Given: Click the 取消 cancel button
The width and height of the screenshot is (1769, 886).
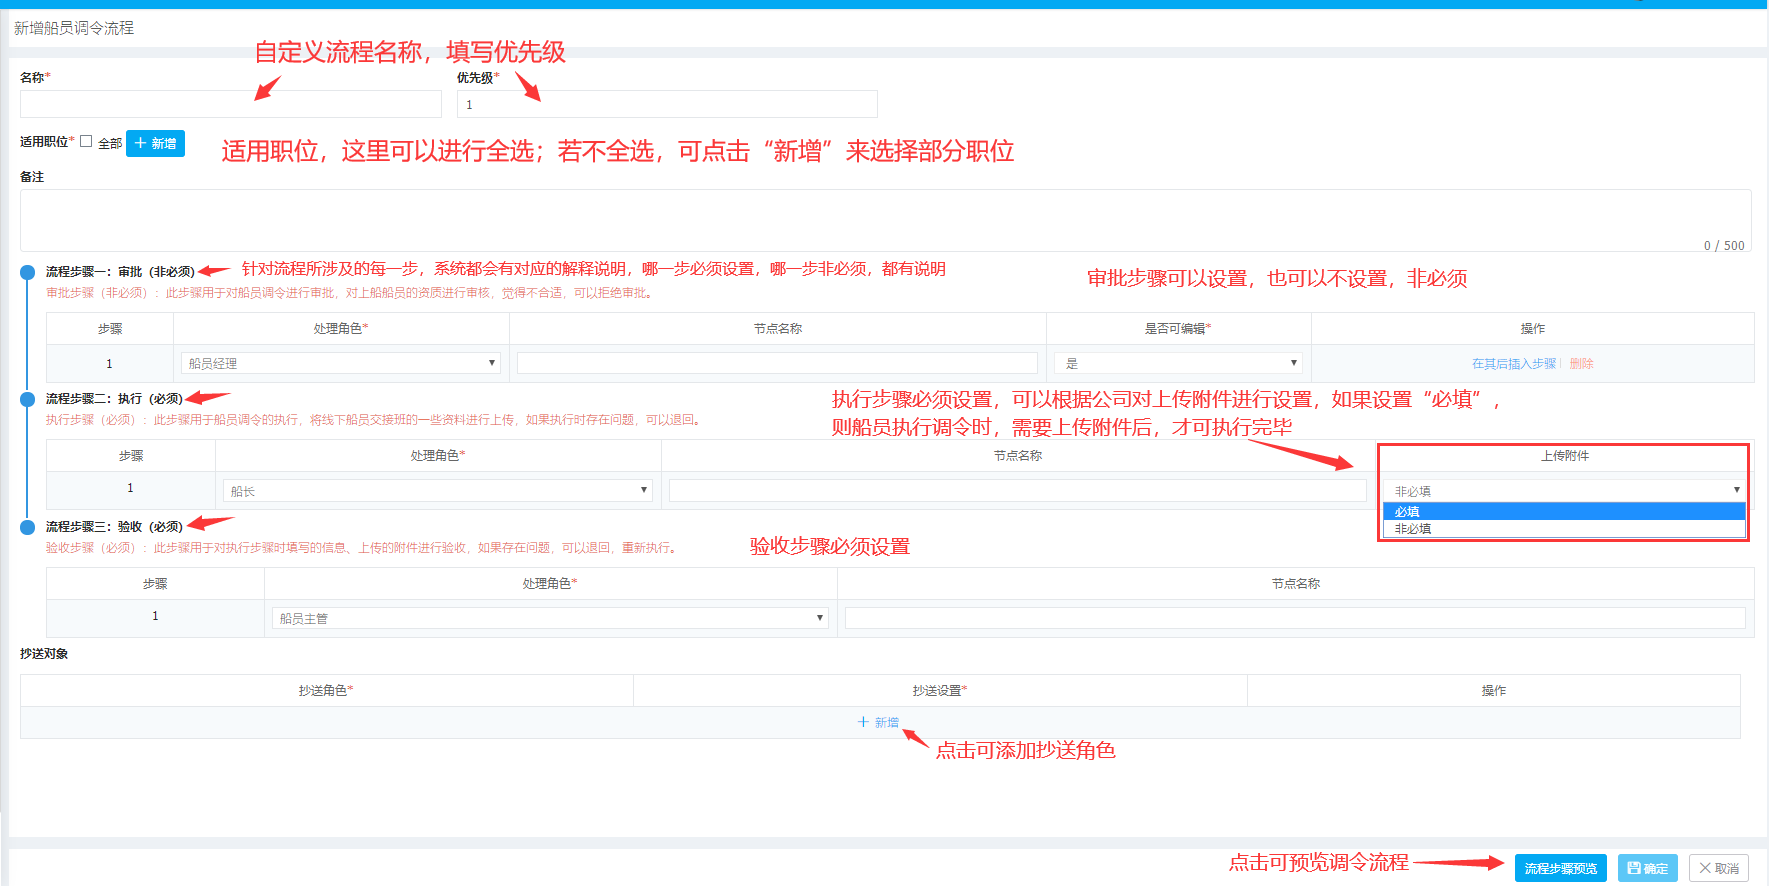Looking at the screenshot, I should point(1719,868).
